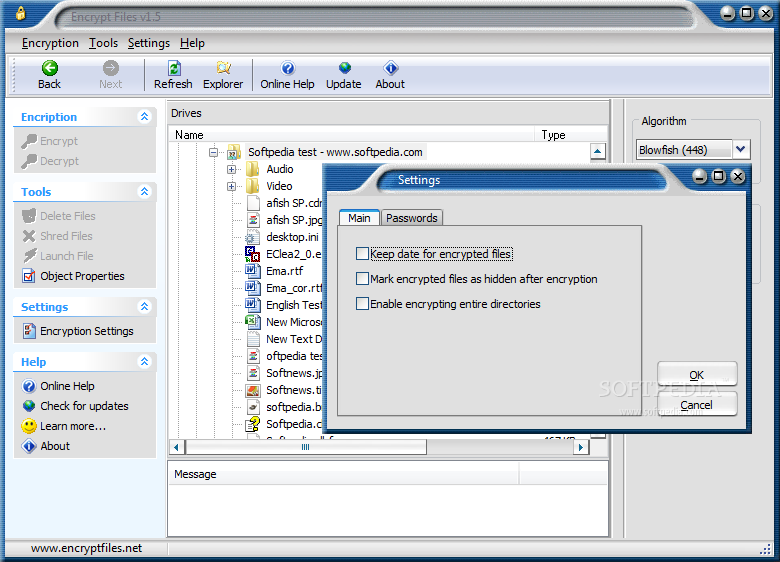Collapse the Help sidebar panel
This screenshot has width=780, height=562.
pos(144,361)
